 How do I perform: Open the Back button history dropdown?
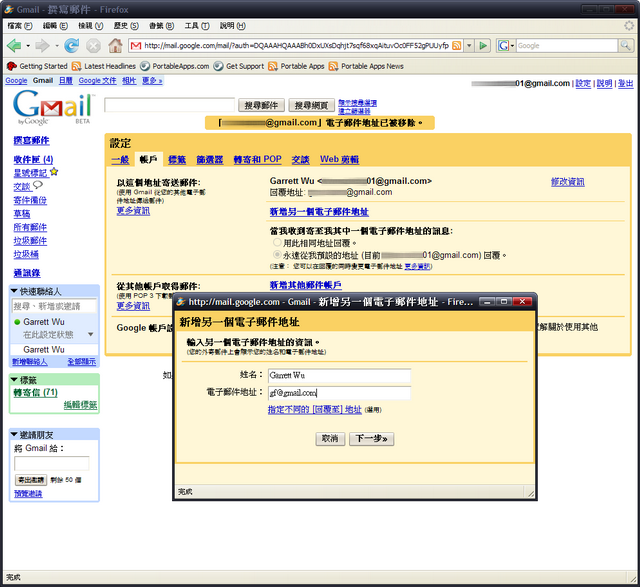[x=28, y=46]
